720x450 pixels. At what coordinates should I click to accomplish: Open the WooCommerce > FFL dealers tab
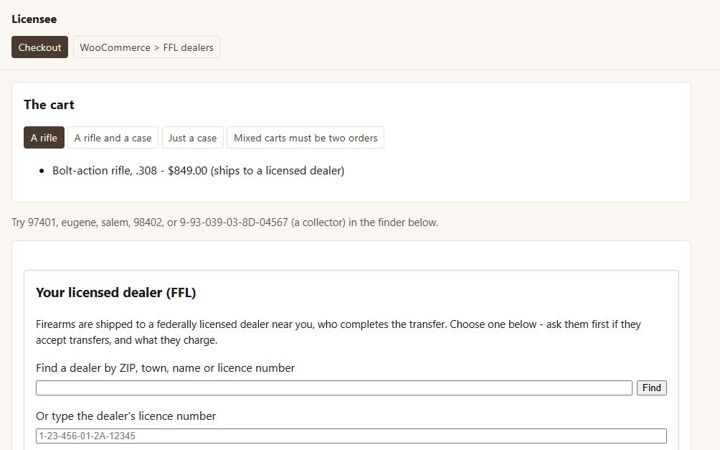[146, 47]
